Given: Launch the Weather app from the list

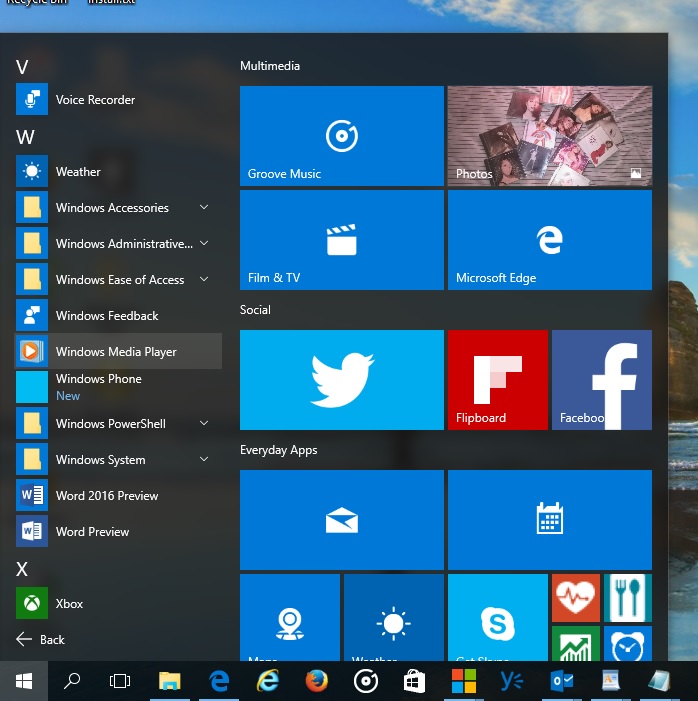Looking at the screenshot, I should click(x=118, y=171).
